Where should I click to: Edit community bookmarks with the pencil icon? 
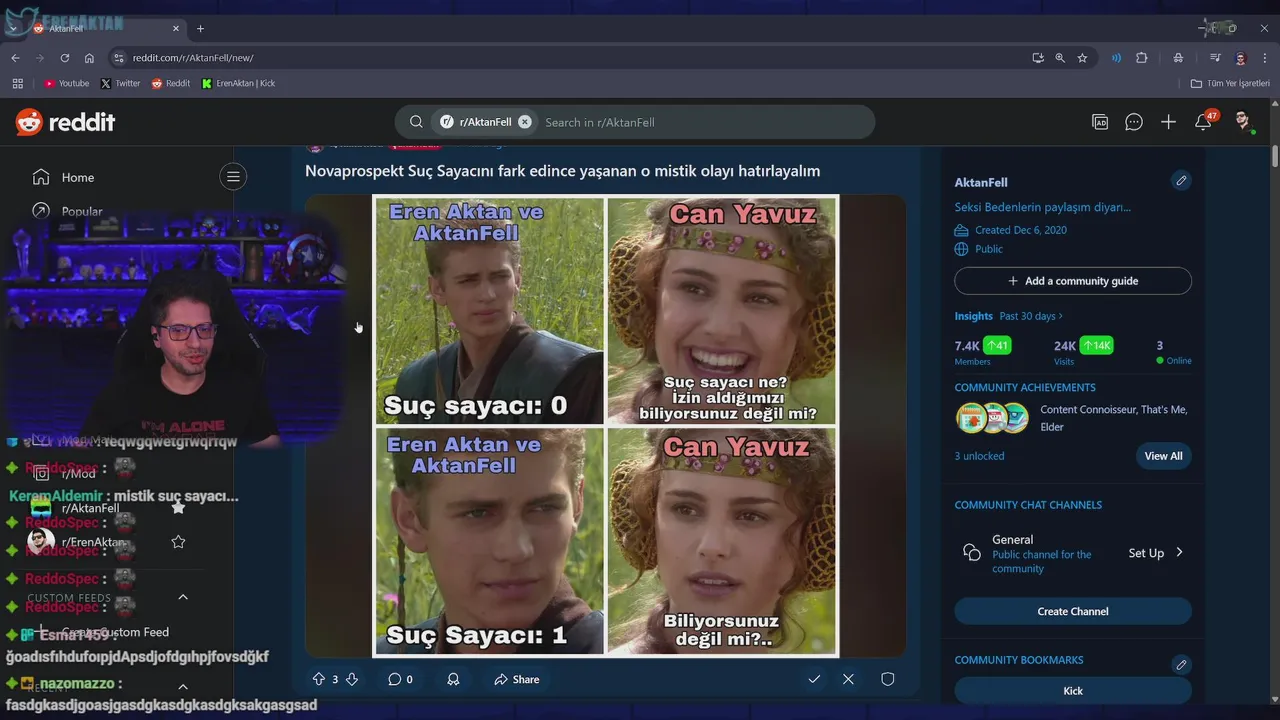click(1181, 664)
